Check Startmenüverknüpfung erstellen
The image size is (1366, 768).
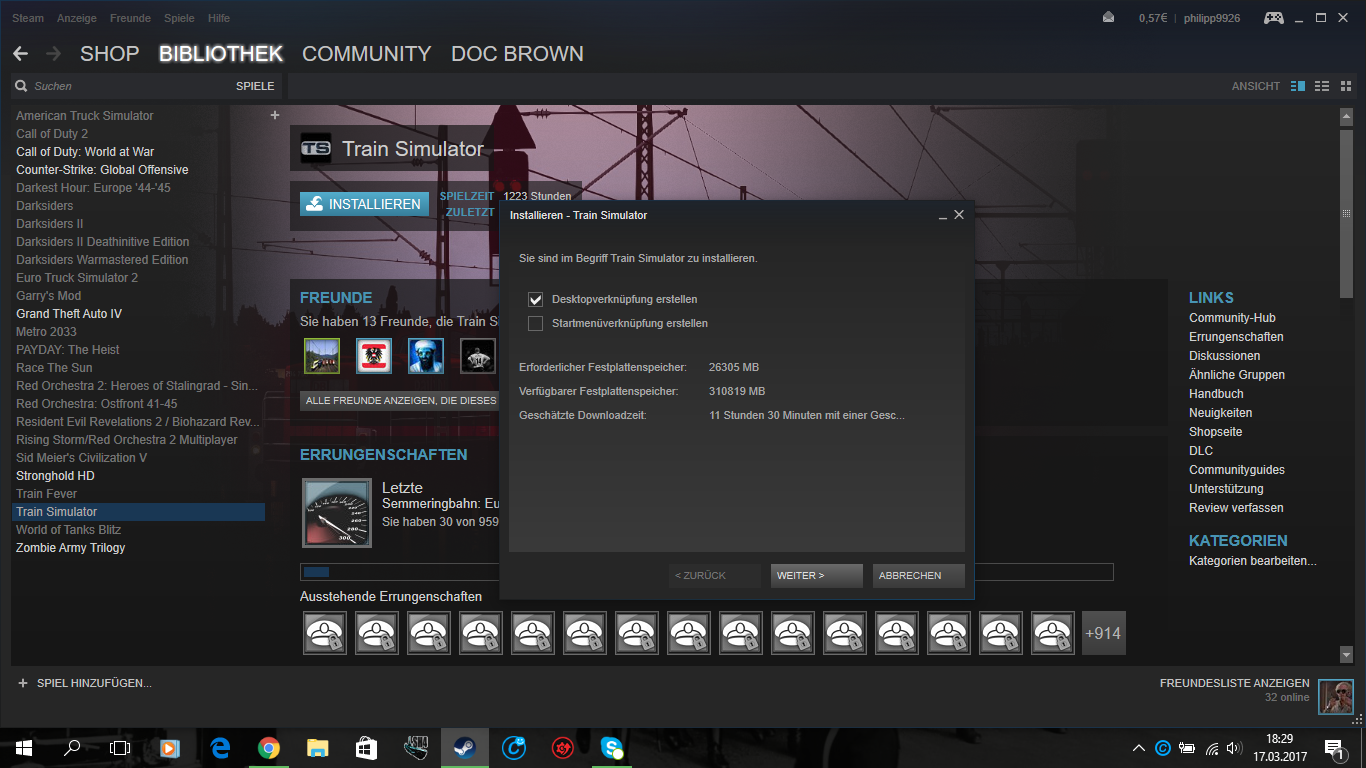click(536, 323)
